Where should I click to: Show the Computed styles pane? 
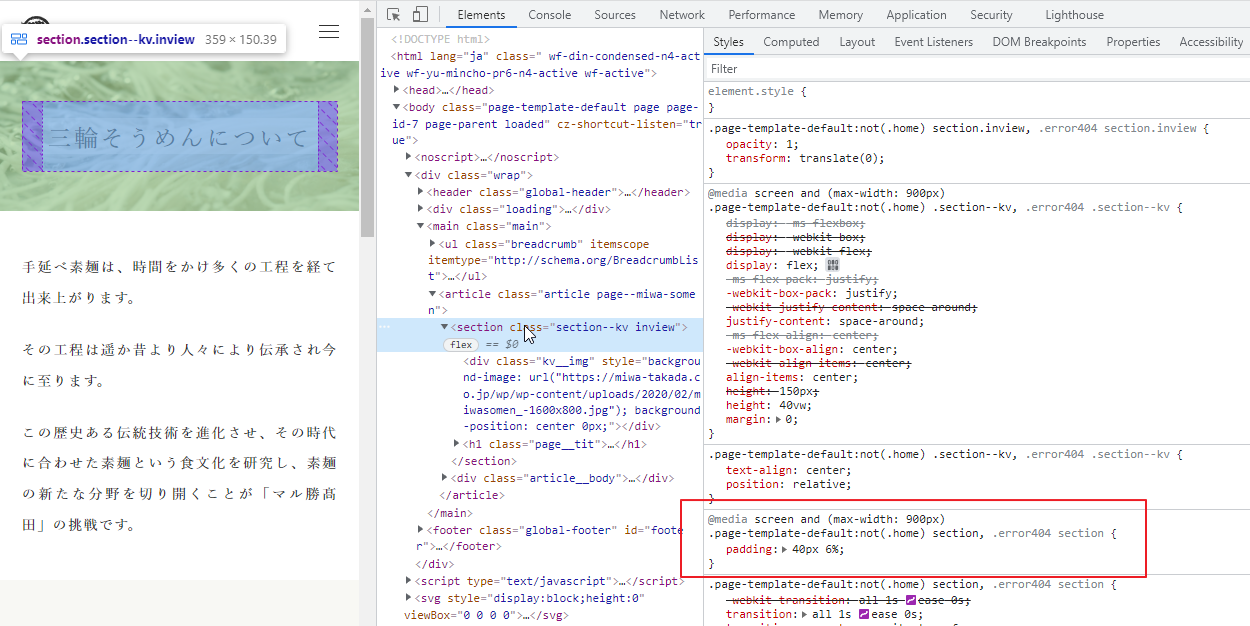pos(791,42)
